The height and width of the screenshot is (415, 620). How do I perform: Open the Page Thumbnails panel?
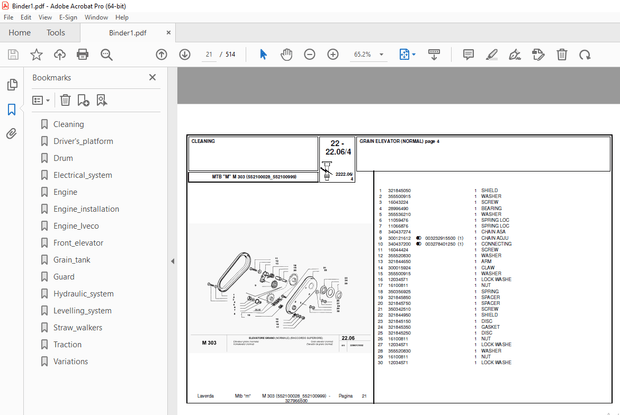[x=12, y=85]
